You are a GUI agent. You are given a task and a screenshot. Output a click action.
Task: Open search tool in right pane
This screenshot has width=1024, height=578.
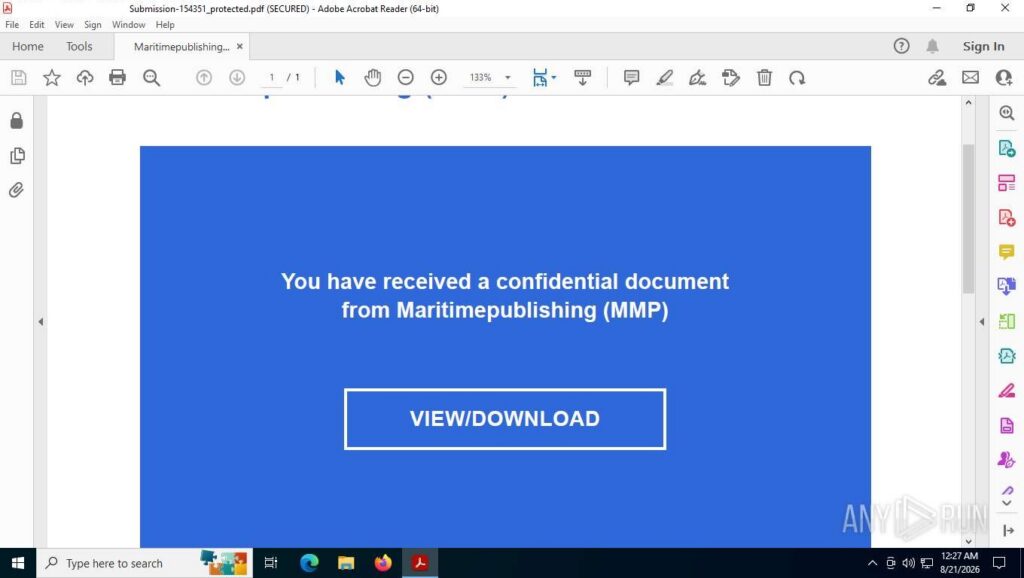coord(1006,112)
